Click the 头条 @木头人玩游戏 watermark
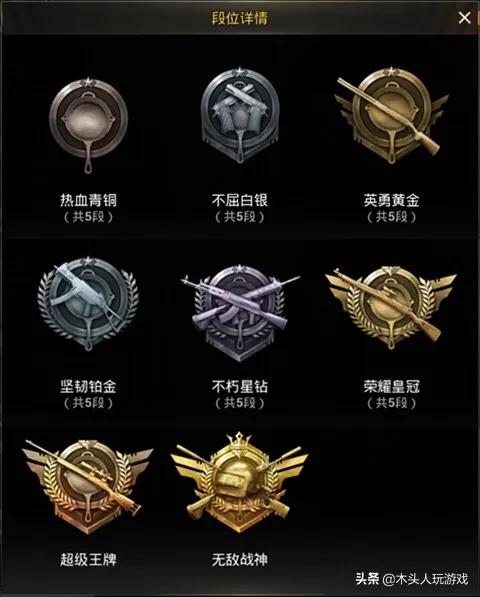This screenshot has height=597, width=480. [412, 579]
